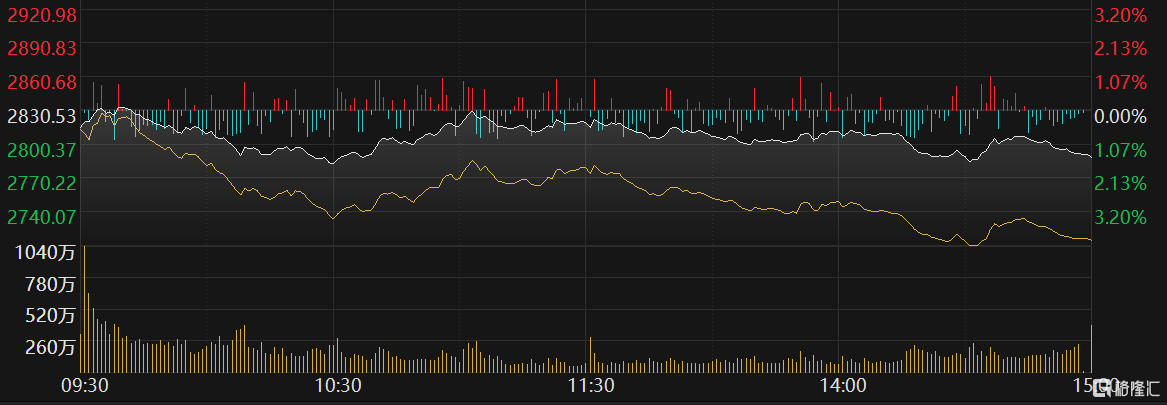Click the 10:30 time marker
Screen dimensions: 1167x405
[340, 386]
